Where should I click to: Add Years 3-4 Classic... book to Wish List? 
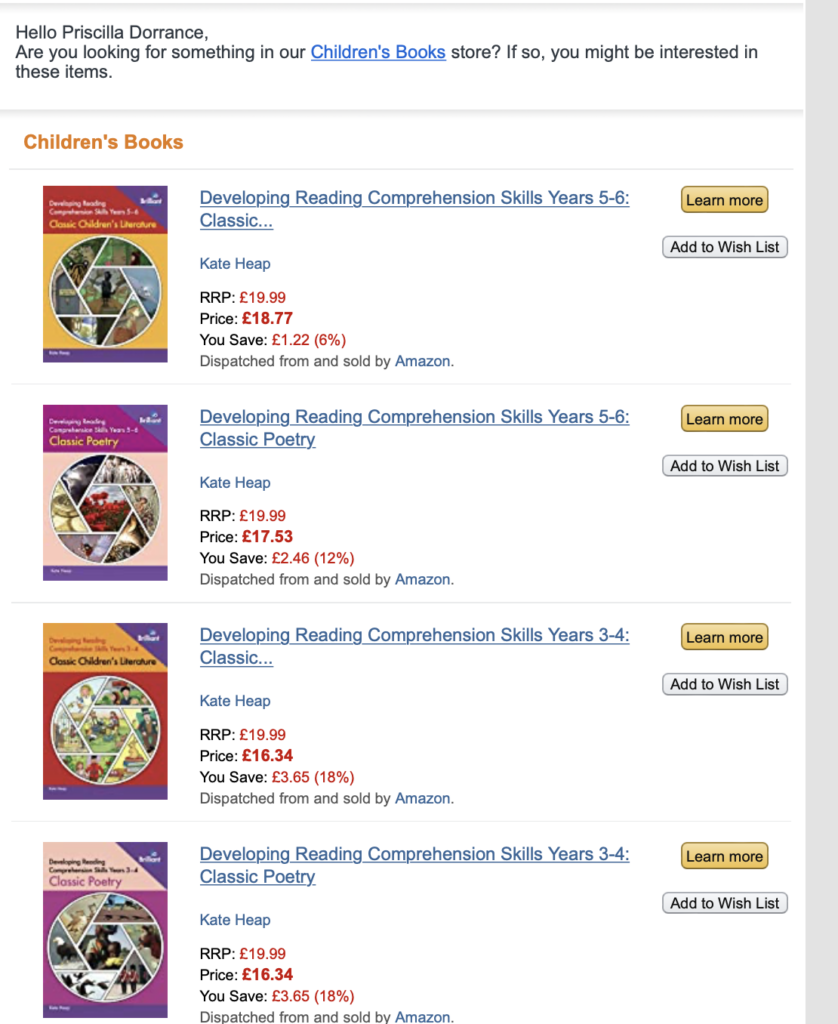point(724,684)
